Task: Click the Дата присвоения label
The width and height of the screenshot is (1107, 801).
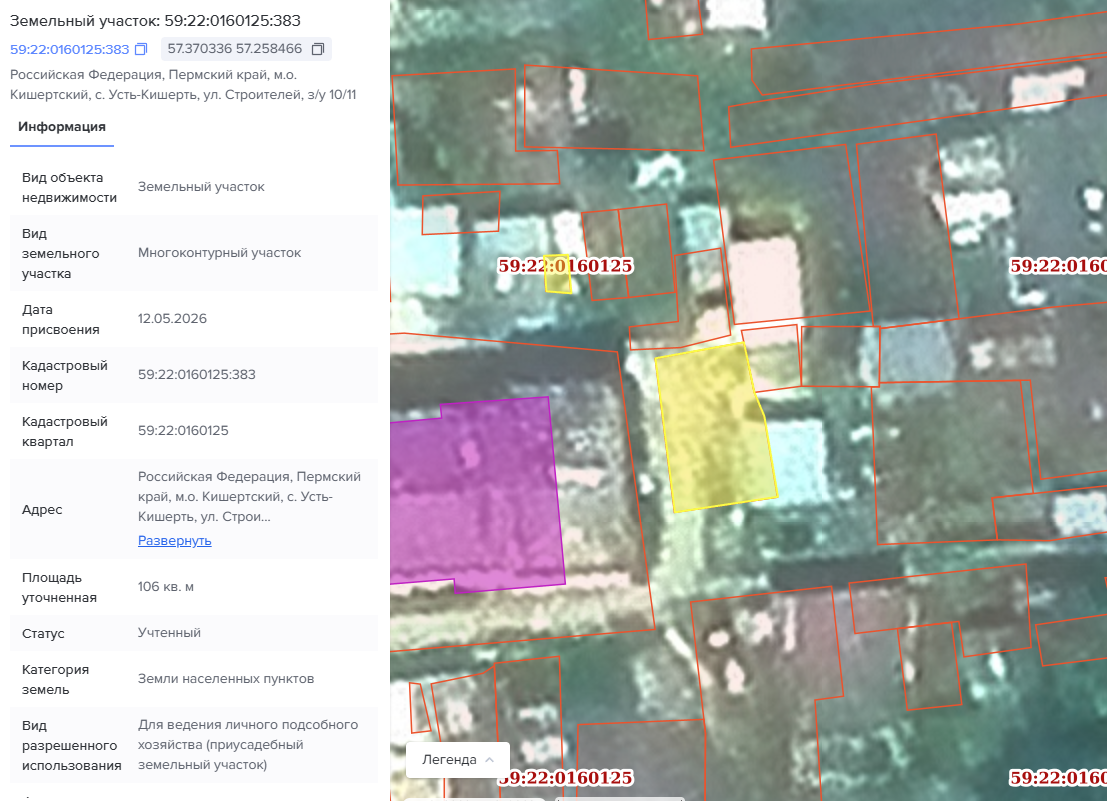Action: pyautogui.click(x=61, y=320)
